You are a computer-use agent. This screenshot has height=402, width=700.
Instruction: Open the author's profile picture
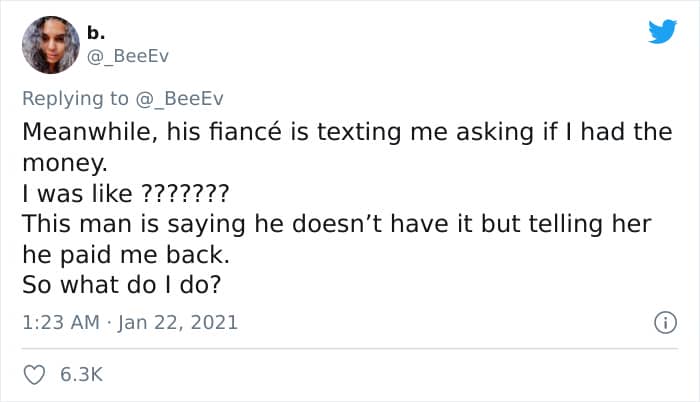50,44
